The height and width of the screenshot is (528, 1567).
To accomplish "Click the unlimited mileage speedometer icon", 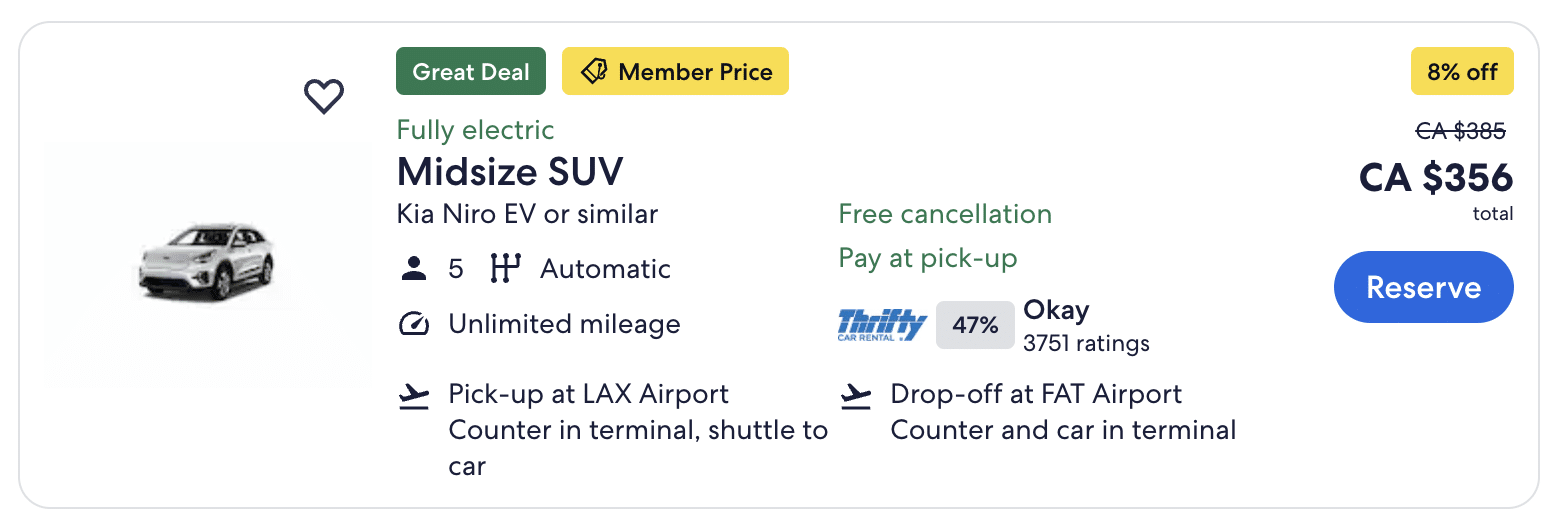I will 413,324.
